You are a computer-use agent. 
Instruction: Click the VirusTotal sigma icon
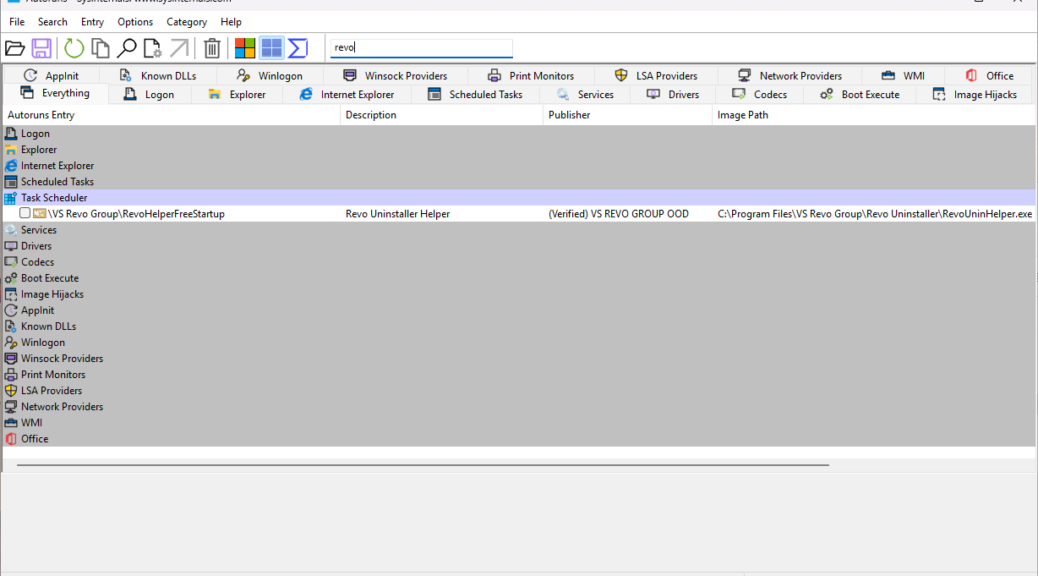[x=298, y=48]
